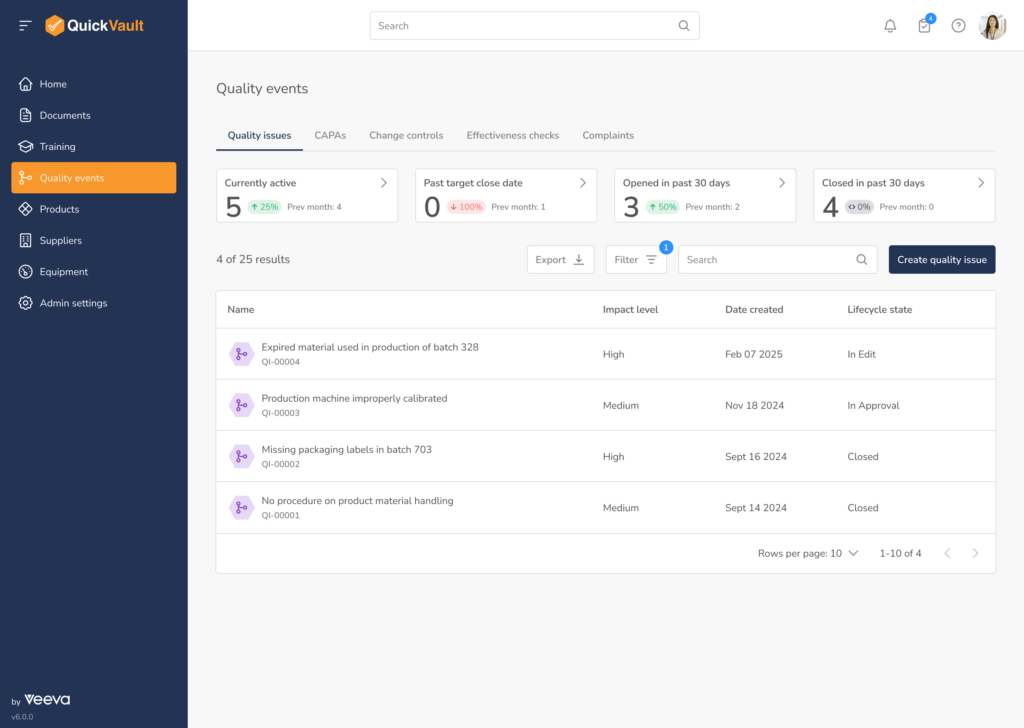The height and width of the screenshot is (728, 1024).
Task: Go to Documents in the sidebar
Action: [65, 115]
